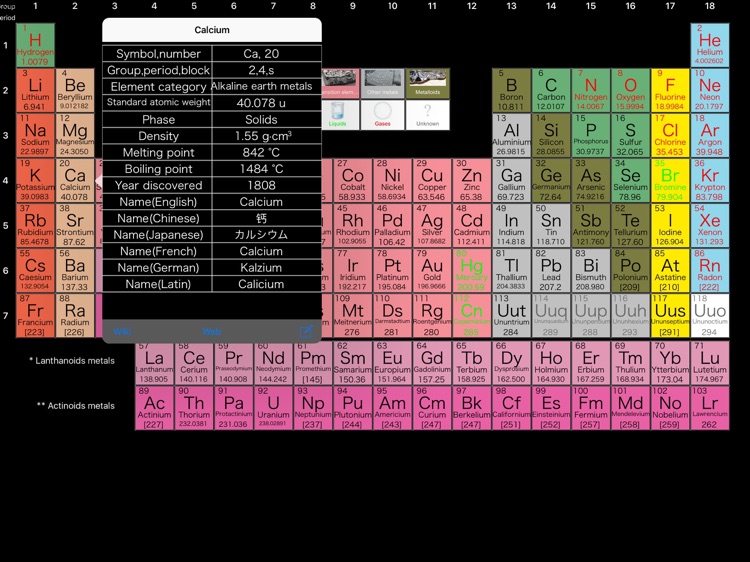Open the Argon element tile
The width and height of the screenshot is (750, 562).
point(710,135)
